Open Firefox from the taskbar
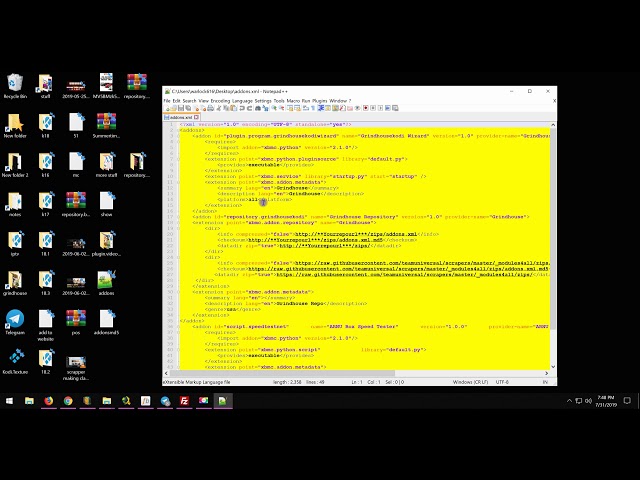 click(49, 401)
